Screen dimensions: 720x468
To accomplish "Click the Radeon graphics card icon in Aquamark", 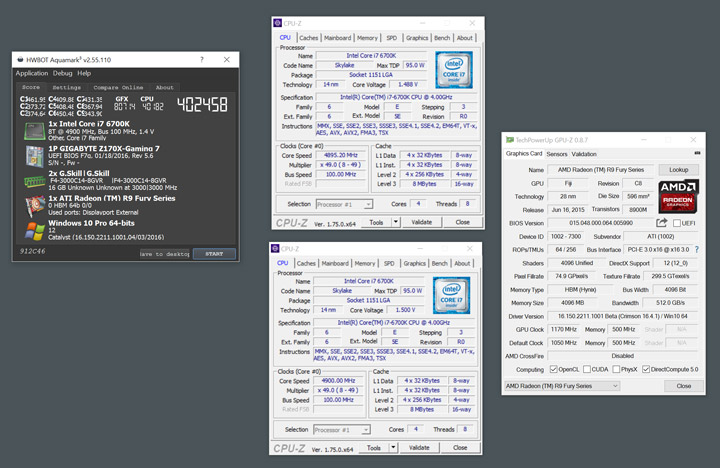I will tap(35, 206).
